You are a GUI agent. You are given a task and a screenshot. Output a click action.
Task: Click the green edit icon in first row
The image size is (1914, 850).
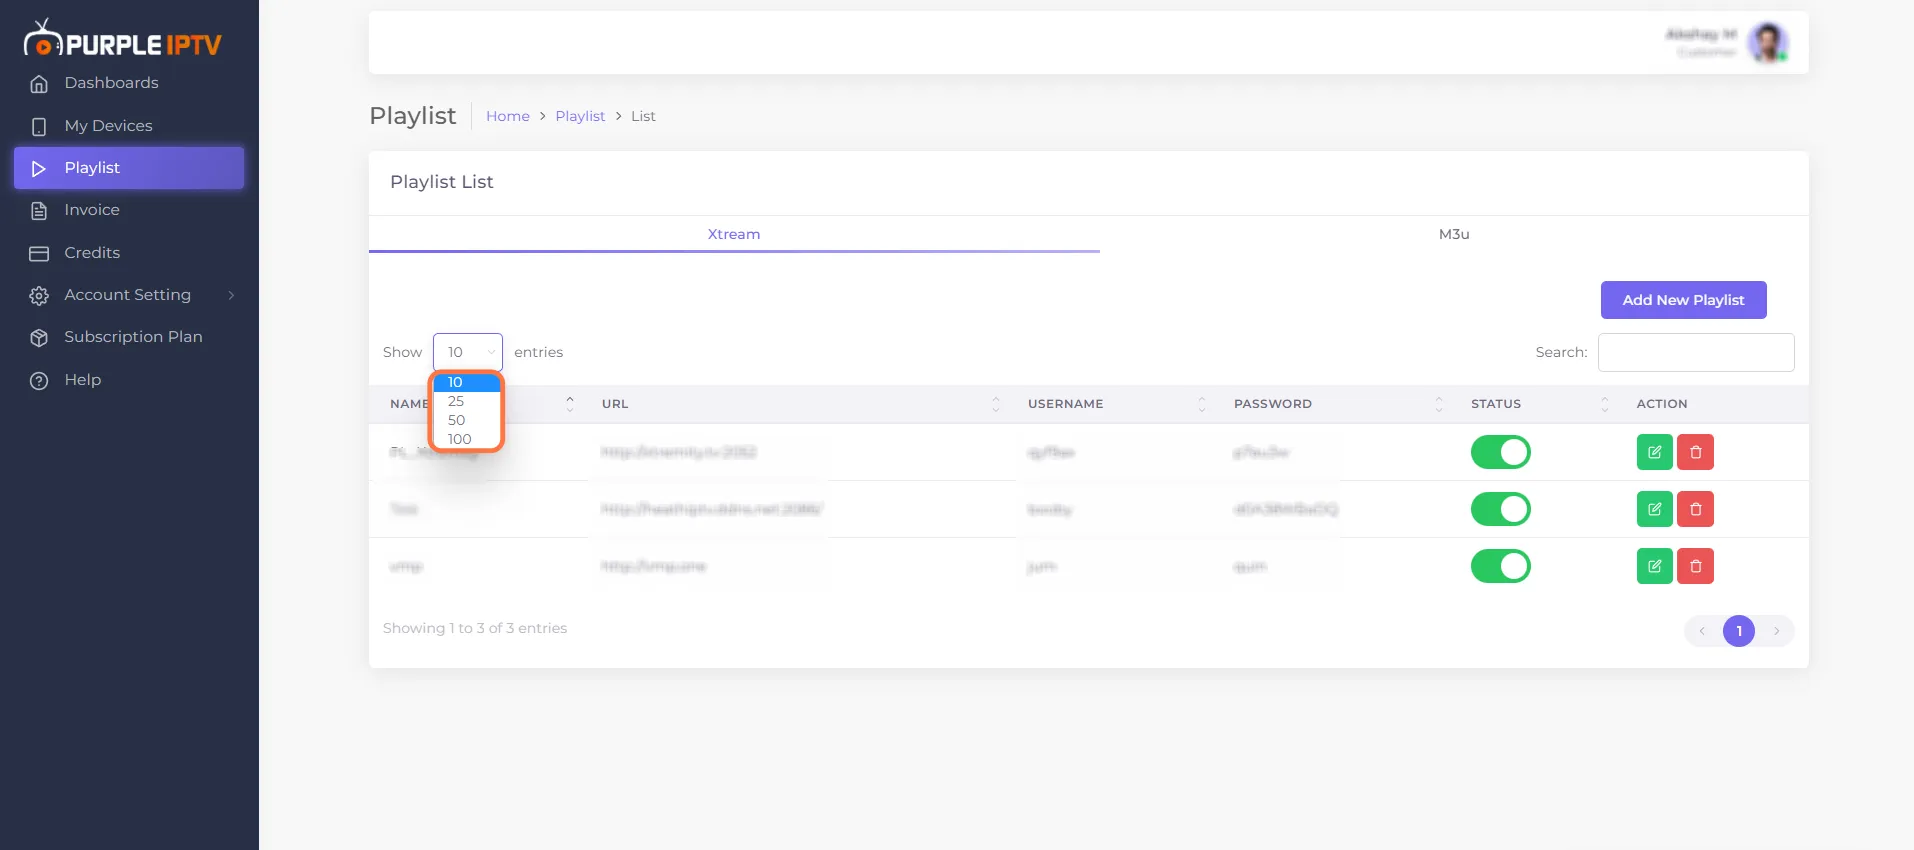tap(1654, 452)
